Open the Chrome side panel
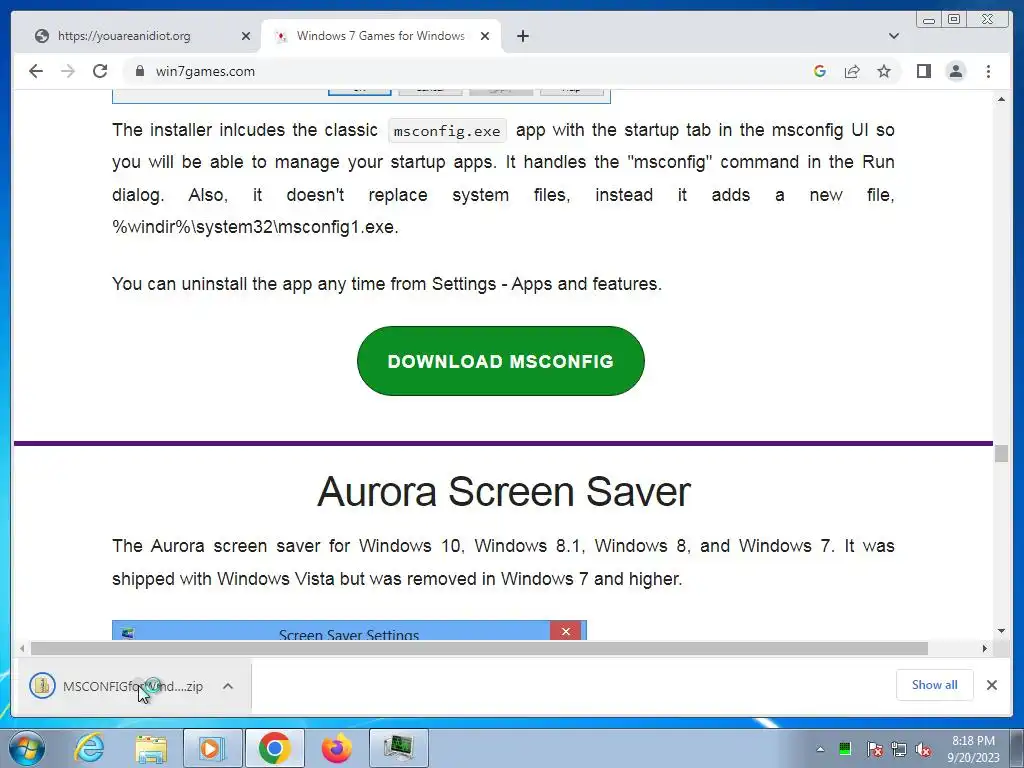 923,71
